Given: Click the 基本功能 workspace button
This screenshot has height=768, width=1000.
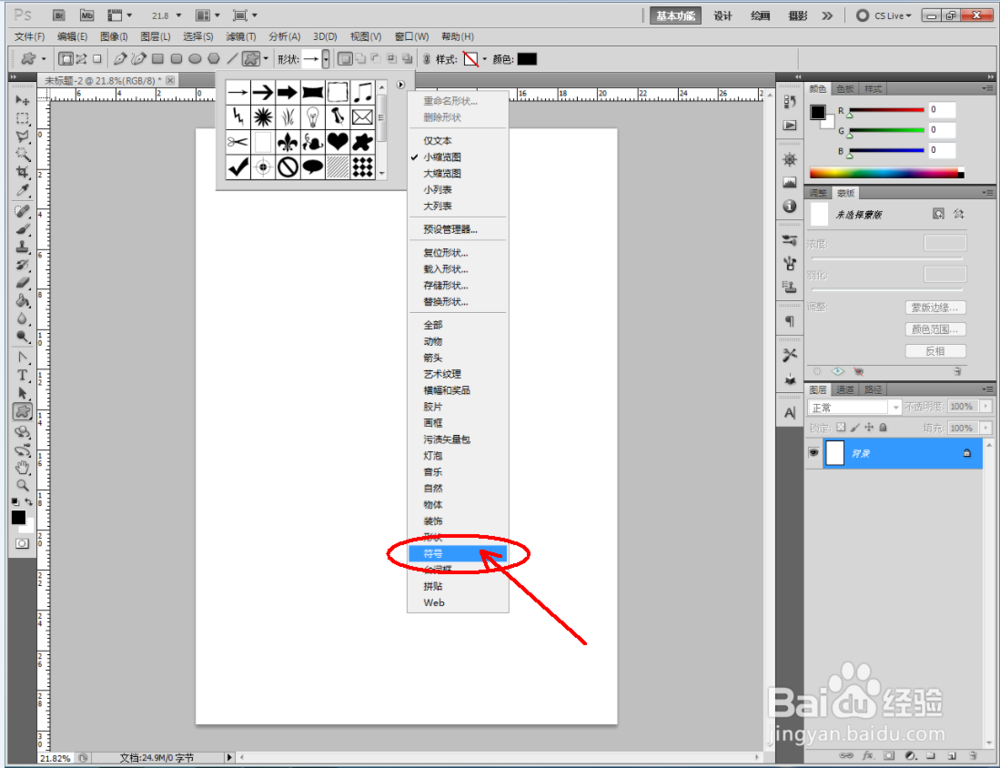Looking at the screenshot, I should 675,16.
